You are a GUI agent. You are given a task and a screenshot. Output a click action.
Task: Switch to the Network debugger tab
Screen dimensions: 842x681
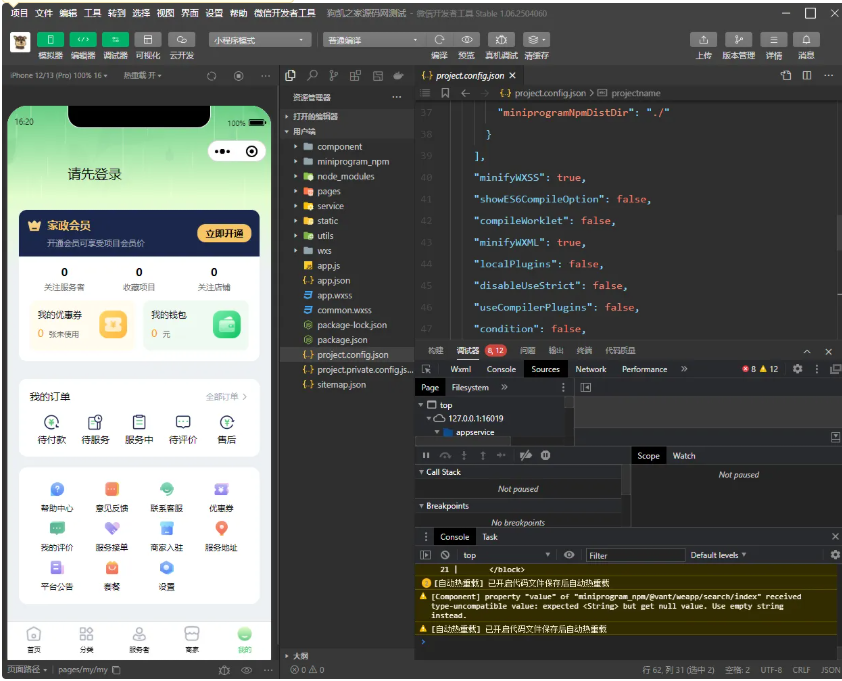591,368
